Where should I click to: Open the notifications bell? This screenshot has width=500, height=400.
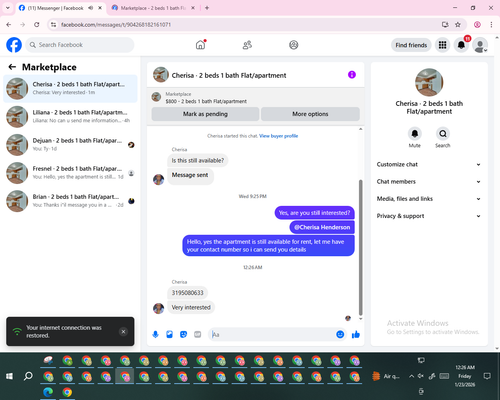click(x=461, y=45)
